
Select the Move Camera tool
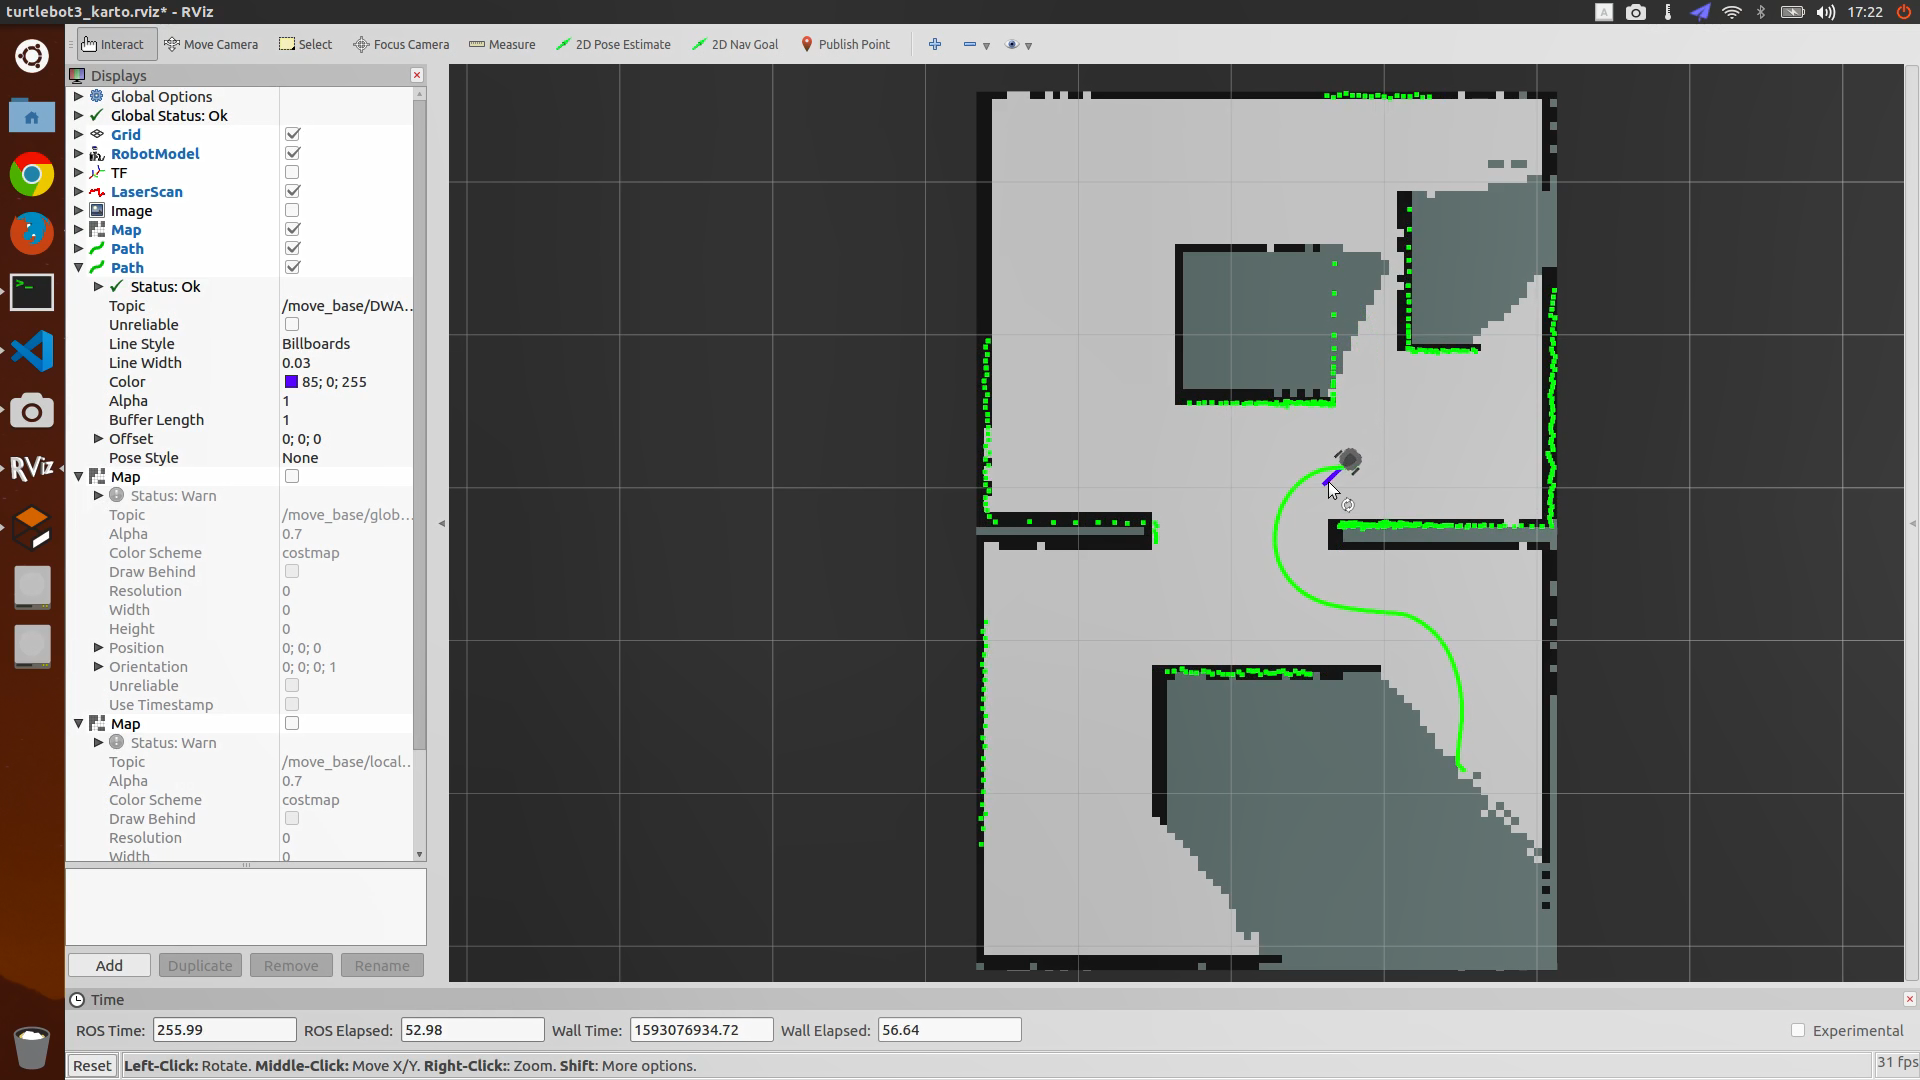pos(211,44)
